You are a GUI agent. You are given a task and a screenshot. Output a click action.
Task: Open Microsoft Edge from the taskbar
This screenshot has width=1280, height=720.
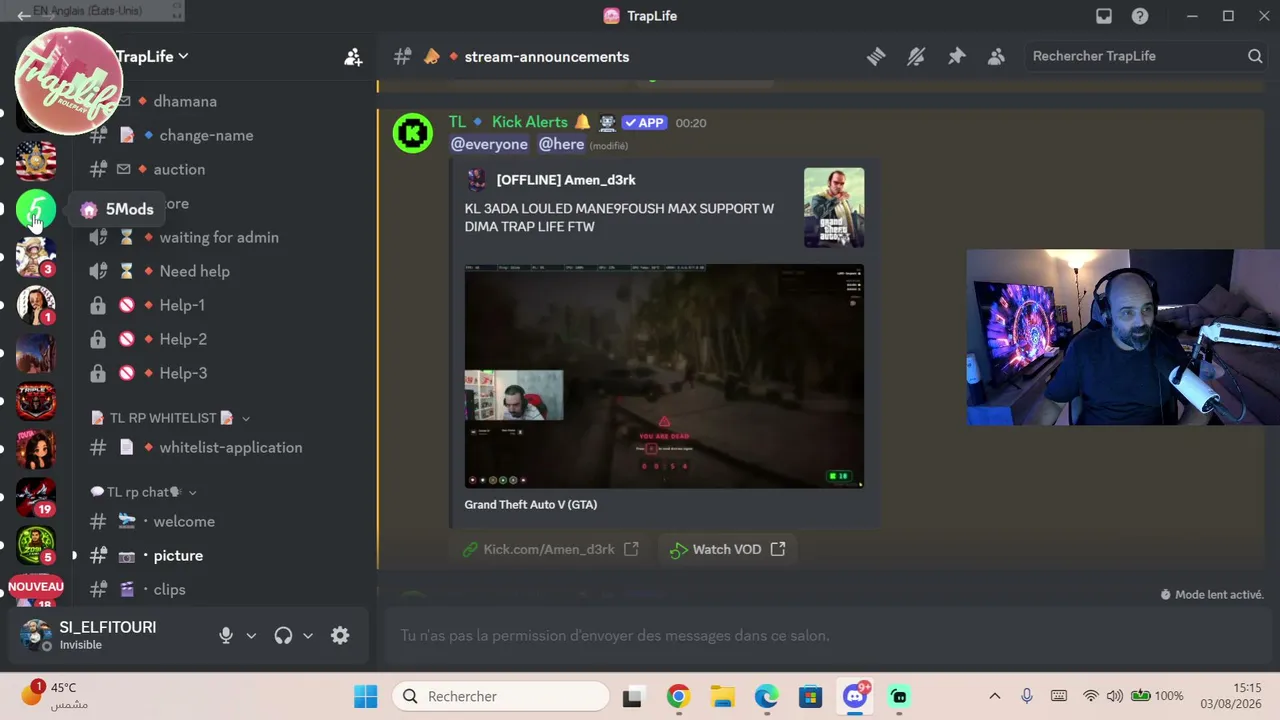[x=766, y=696]
